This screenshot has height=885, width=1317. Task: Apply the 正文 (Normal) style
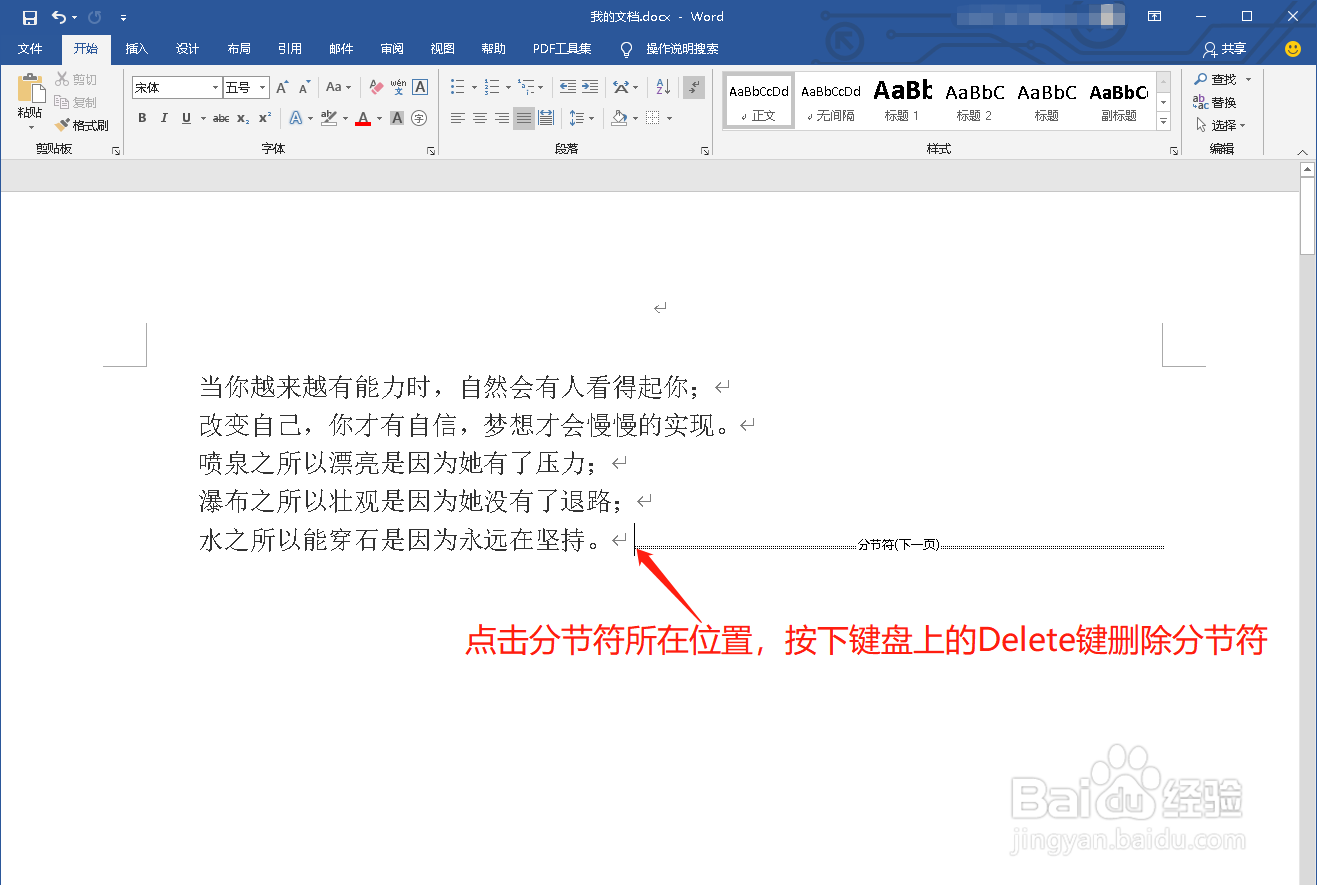coord(759,101)
